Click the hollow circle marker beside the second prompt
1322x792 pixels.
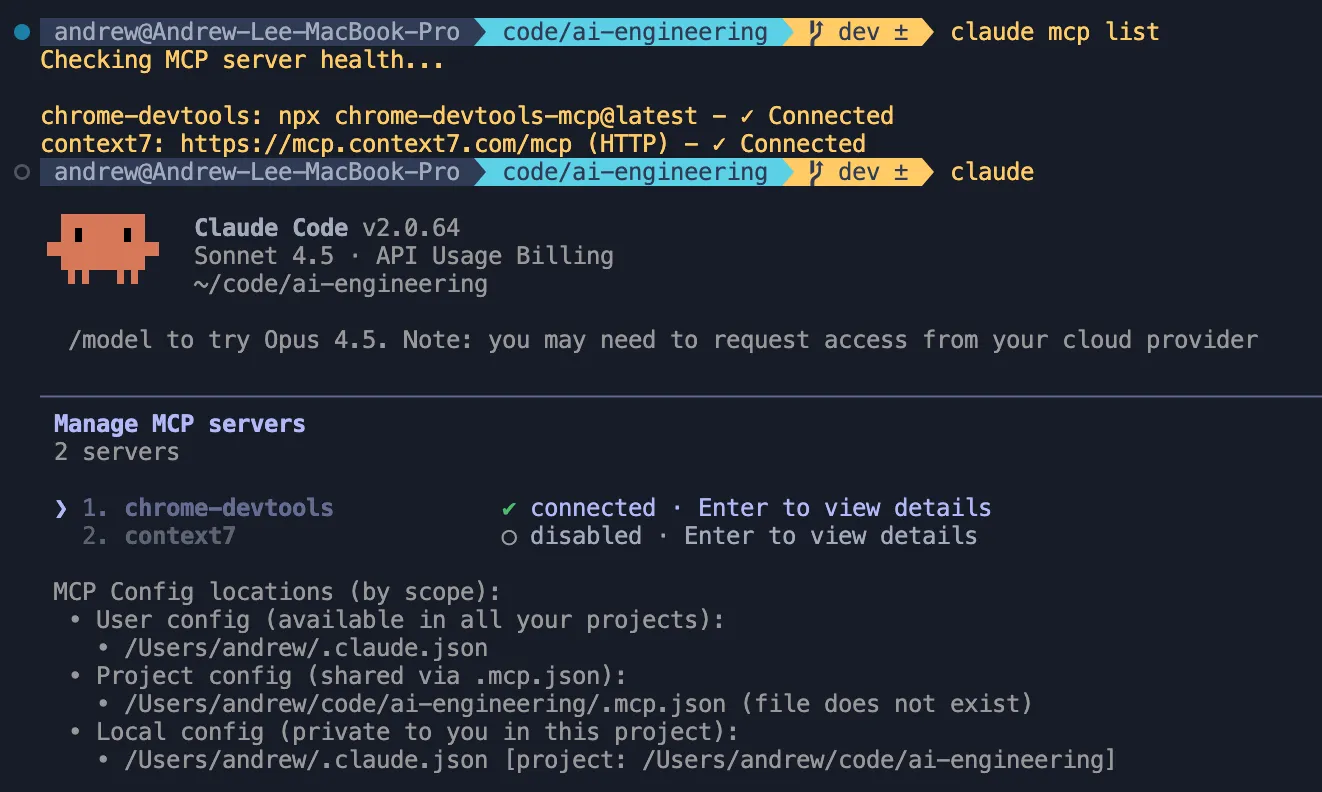coord(22,171)
